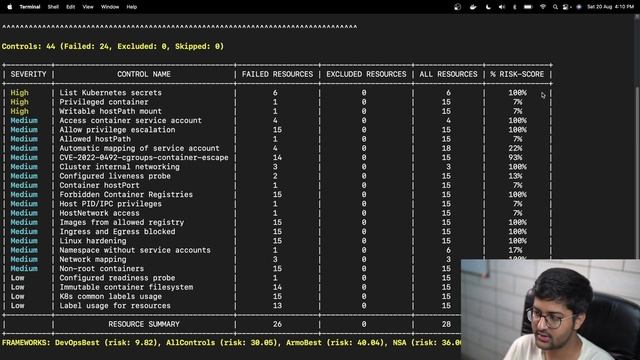The width and height of the screenshot is (640, 360).
Task: Click the Low severity of K8s common labels row
Action: [x=17, y=296]
